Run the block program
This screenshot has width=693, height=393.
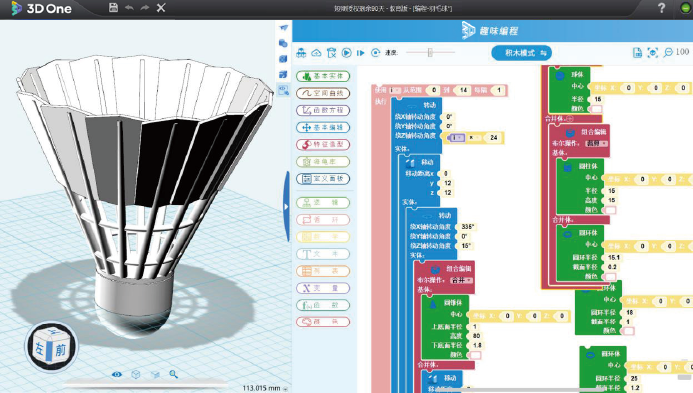click(x=347, y=53)
